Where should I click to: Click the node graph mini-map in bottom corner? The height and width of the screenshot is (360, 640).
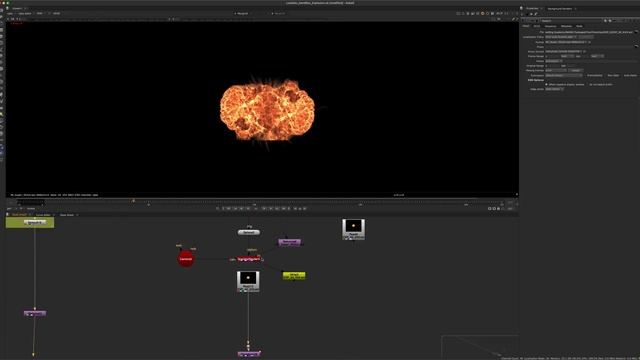[480, 346]
